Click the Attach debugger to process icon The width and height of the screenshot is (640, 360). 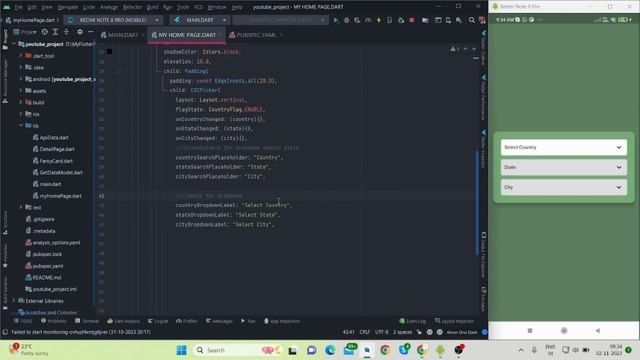point(400,20)
